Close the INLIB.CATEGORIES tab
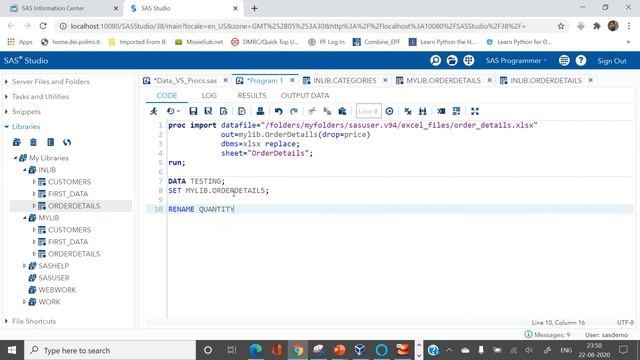The width and height of the screenshot is (640, 360). (x=385, y=80)
